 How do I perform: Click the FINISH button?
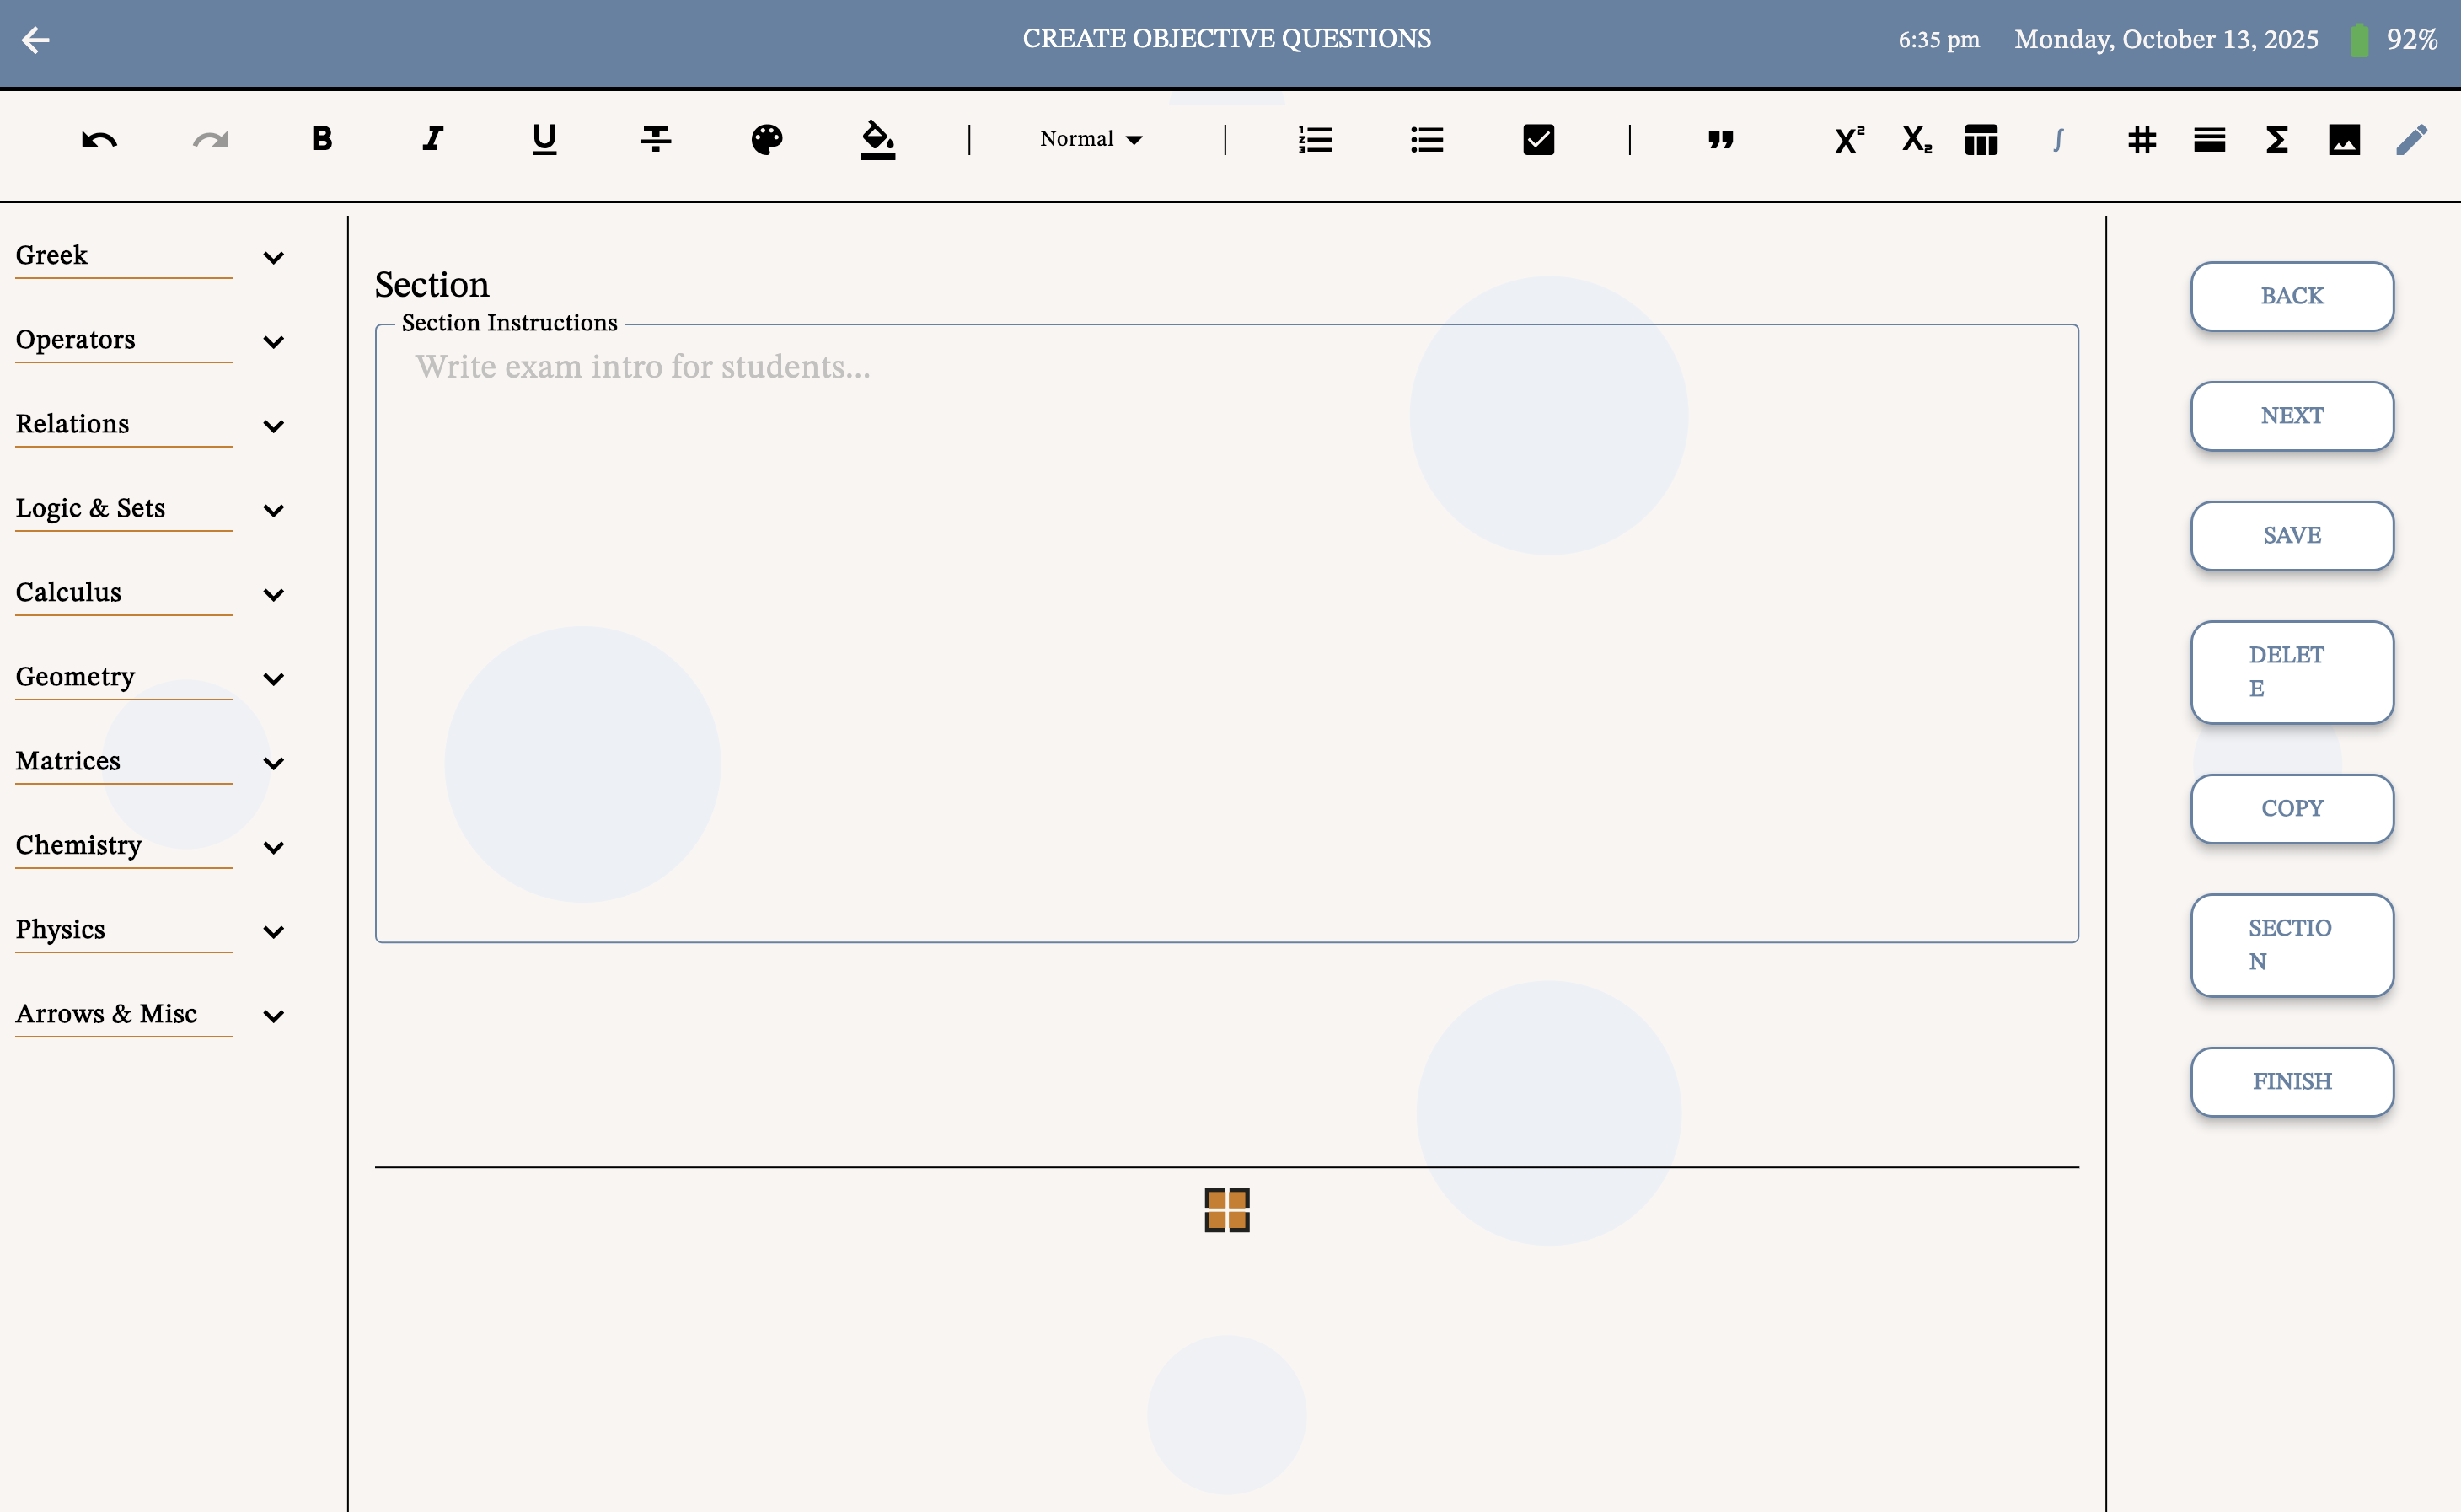(x=2291, y=1081)
